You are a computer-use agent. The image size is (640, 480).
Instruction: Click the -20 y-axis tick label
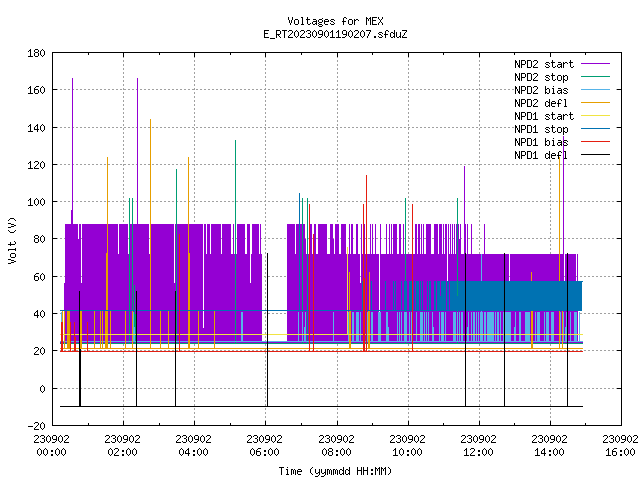[36, 426]
